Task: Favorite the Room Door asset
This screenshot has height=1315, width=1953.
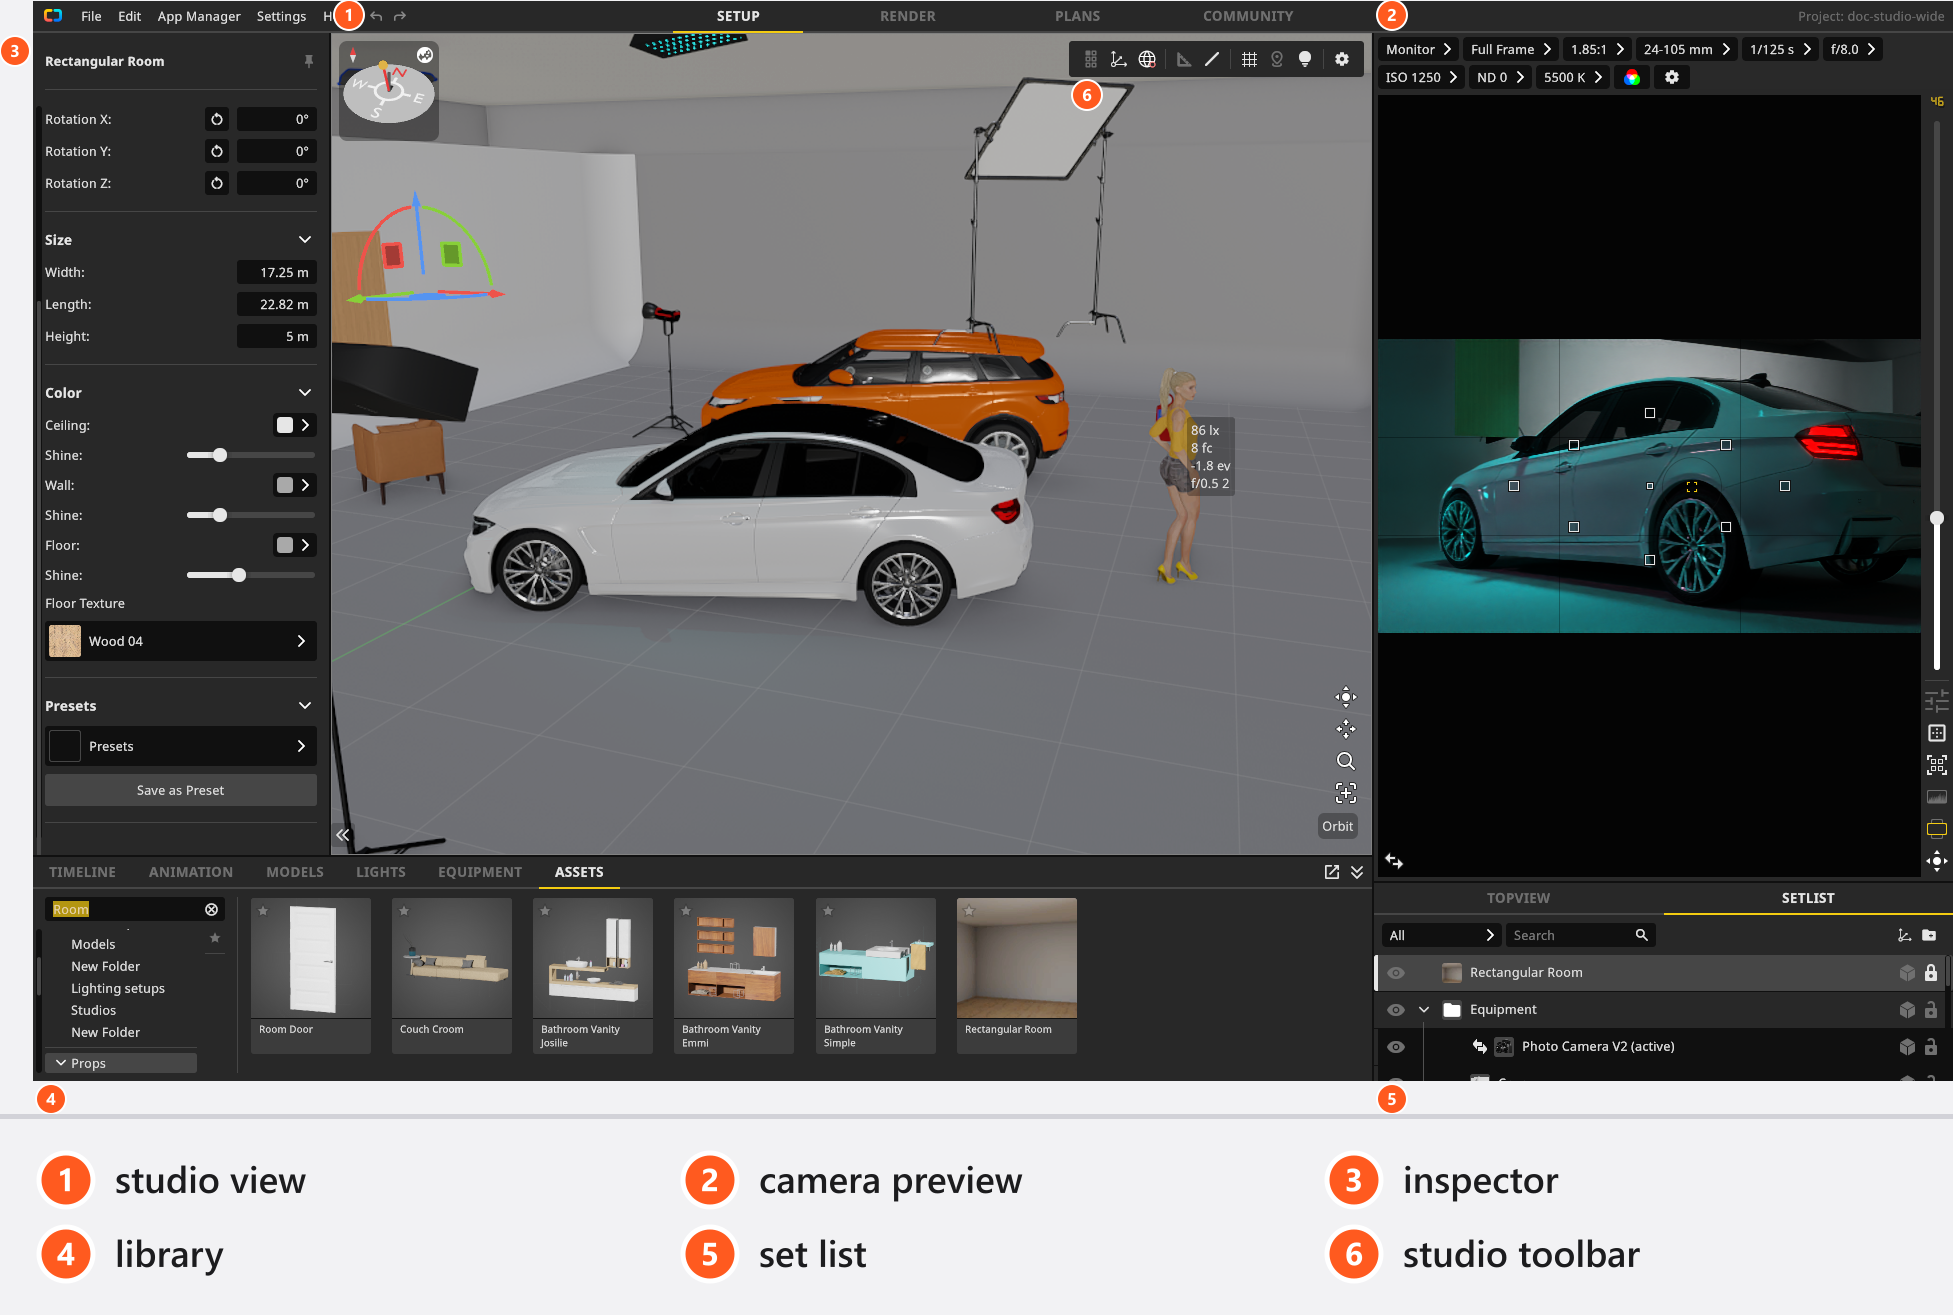Action: (x=263, y=911)
